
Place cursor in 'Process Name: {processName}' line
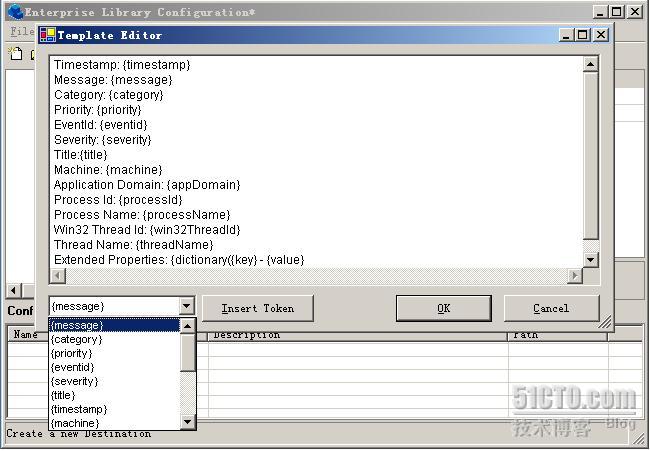(142, 215)
